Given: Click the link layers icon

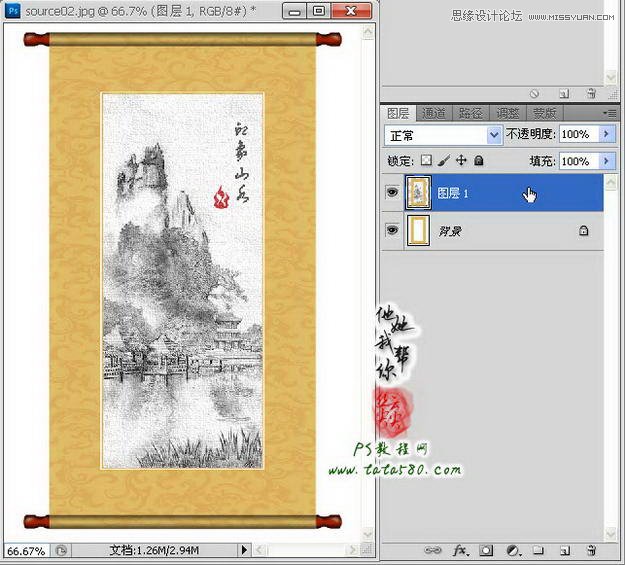Looking at the screenshot, I should [x=432, y=551].
